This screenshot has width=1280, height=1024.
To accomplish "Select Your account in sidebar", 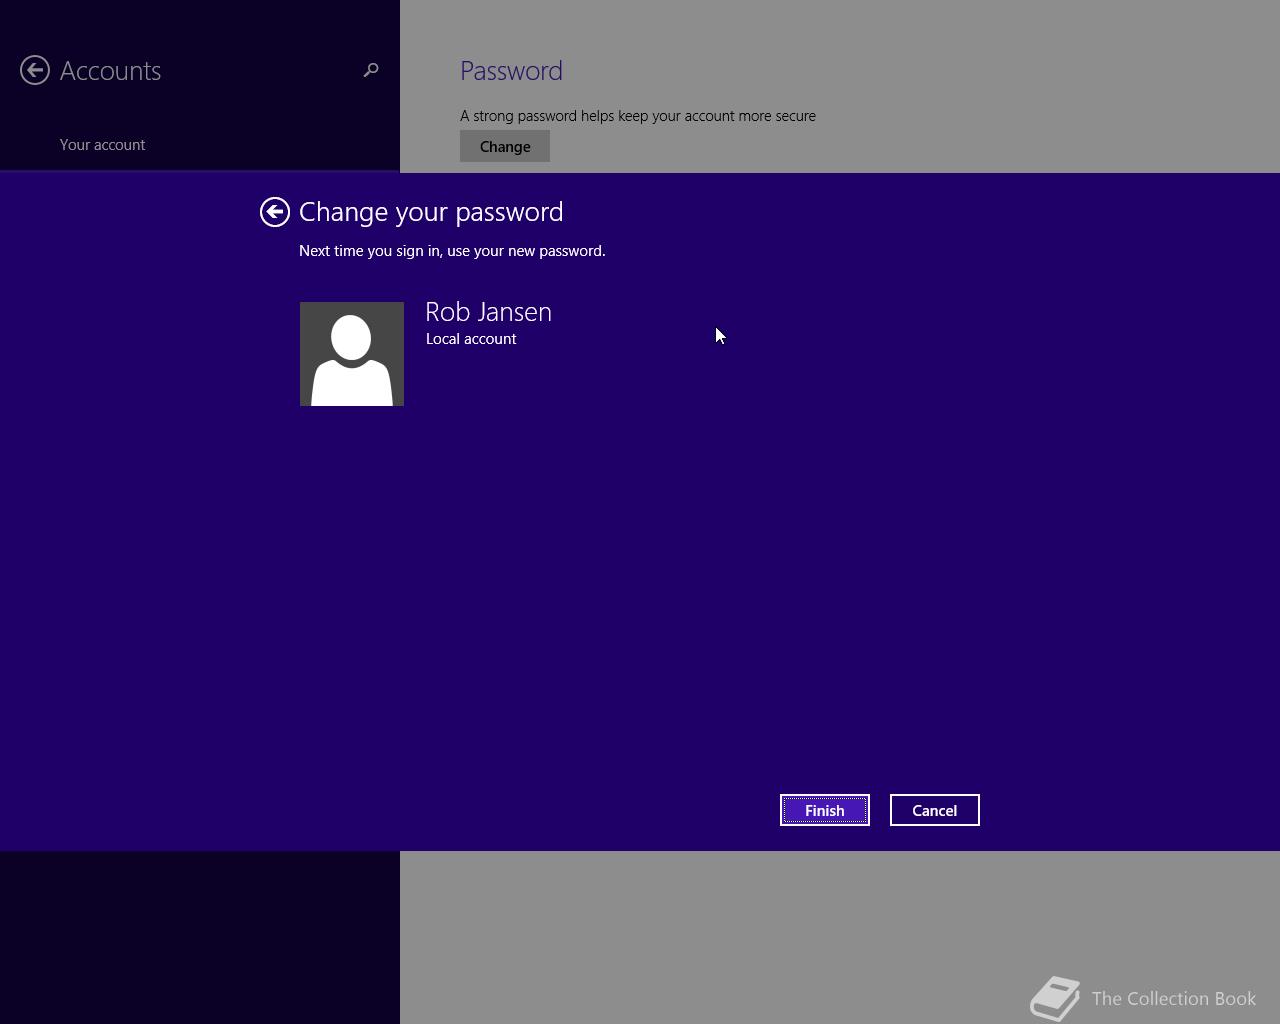I will 102,145.
